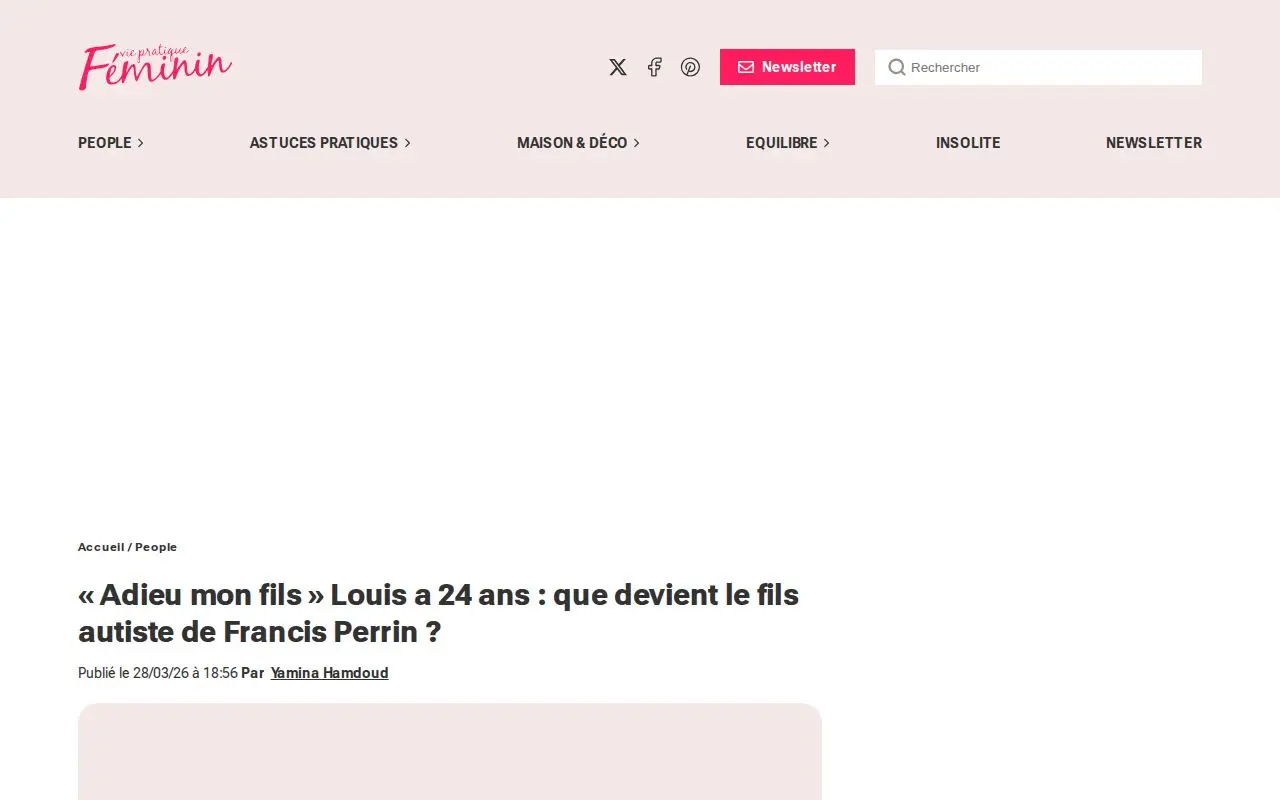Click the Féminin vie pratique logo
The height and width of the screenshot is (800, 1280).
coord(155,67)
